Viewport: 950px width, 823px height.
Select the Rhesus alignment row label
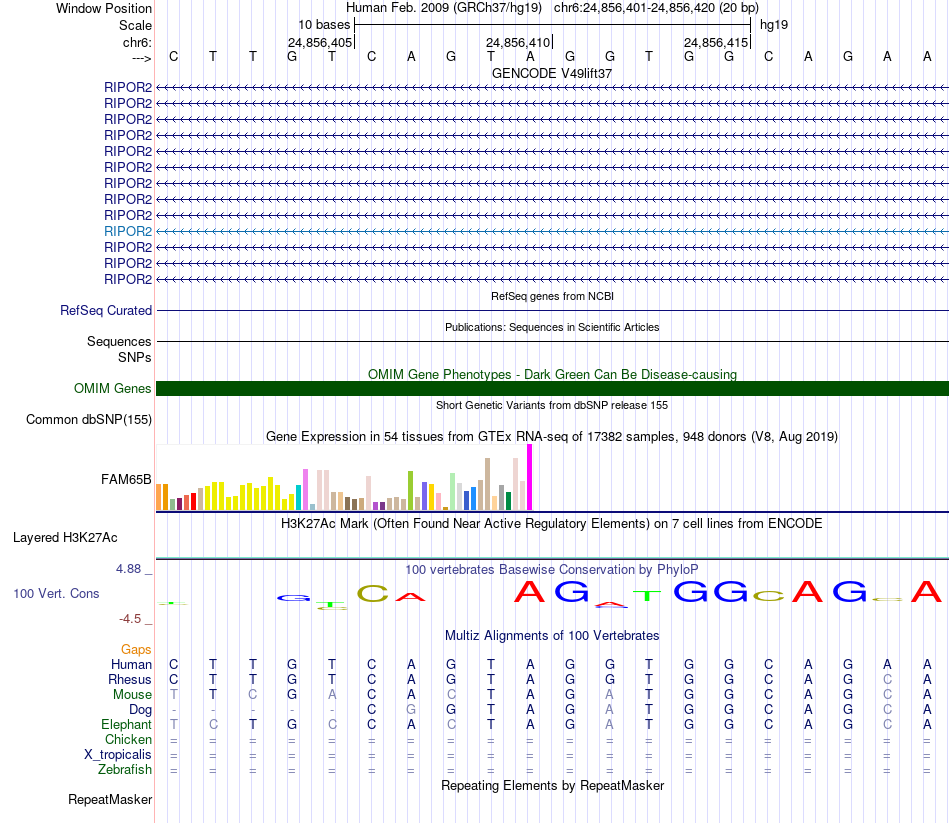(x=130, y=679)
